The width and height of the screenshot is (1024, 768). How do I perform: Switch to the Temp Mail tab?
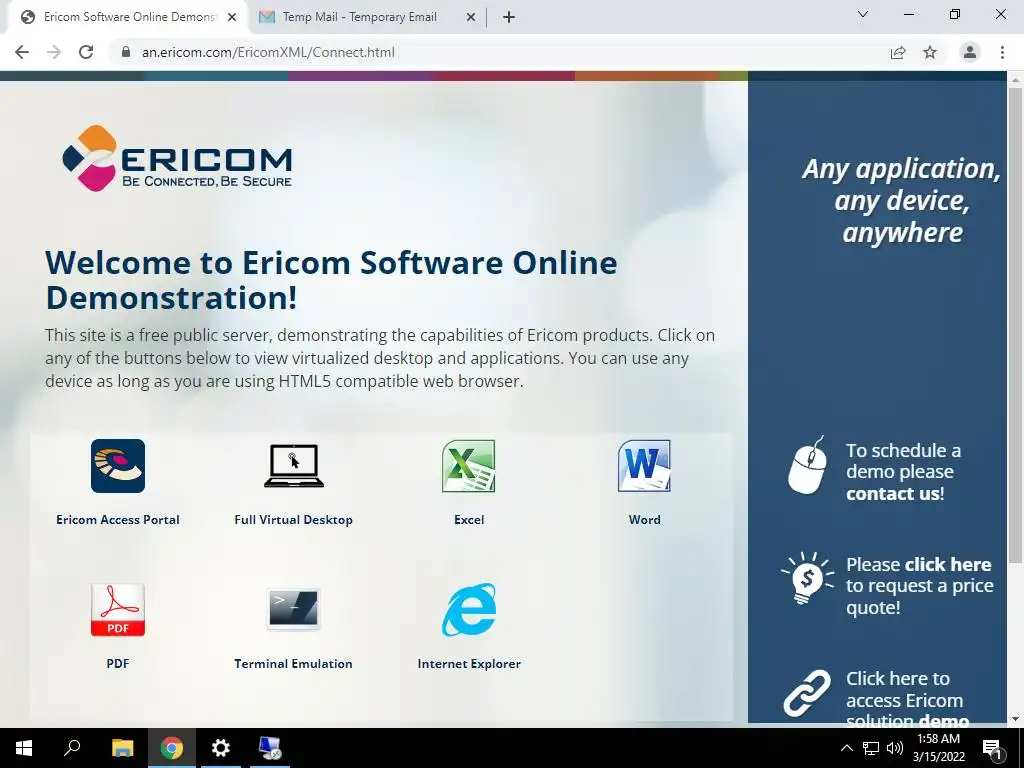367,17
